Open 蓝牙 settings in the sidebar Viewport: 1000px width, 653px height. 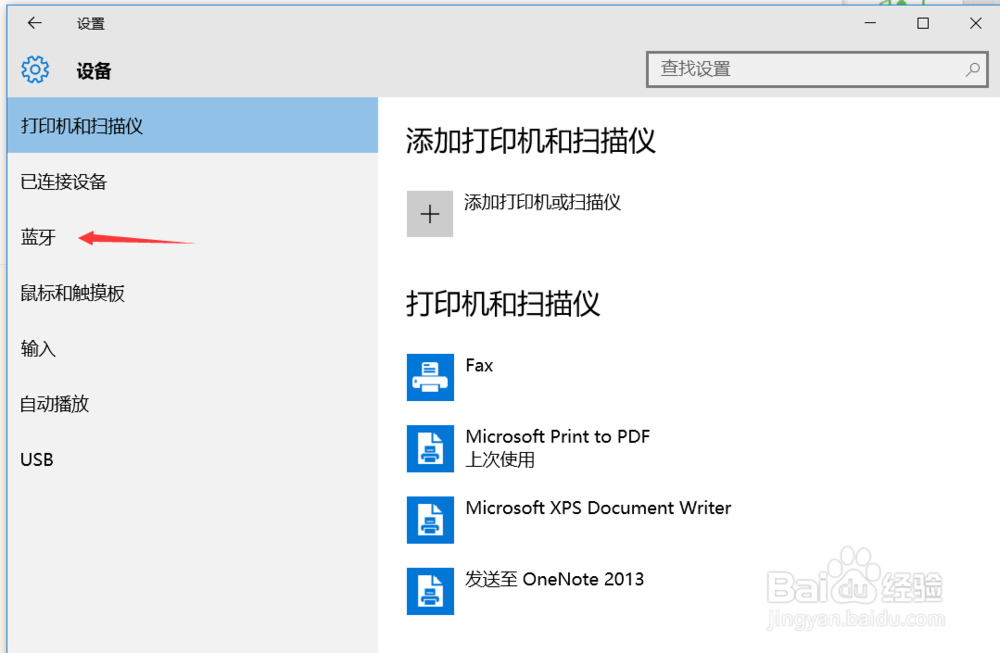(36, 237)
